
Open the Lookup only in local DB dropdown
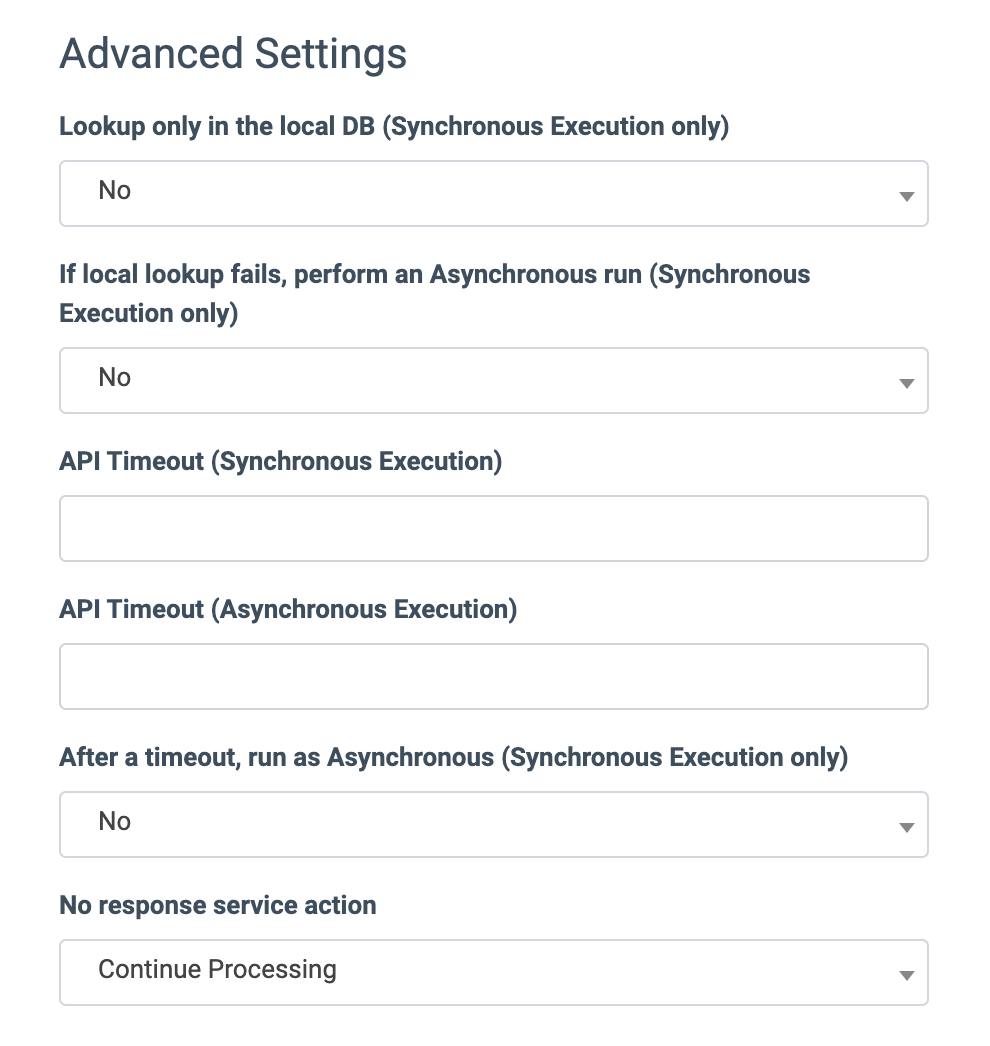494,193
